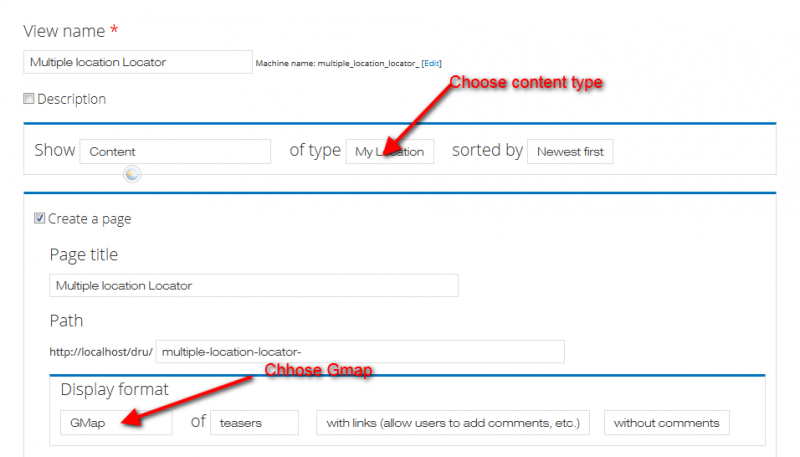Click the Chhose Gmap annotation text
This screenshot has width=800, height=457.
[318, 370]
